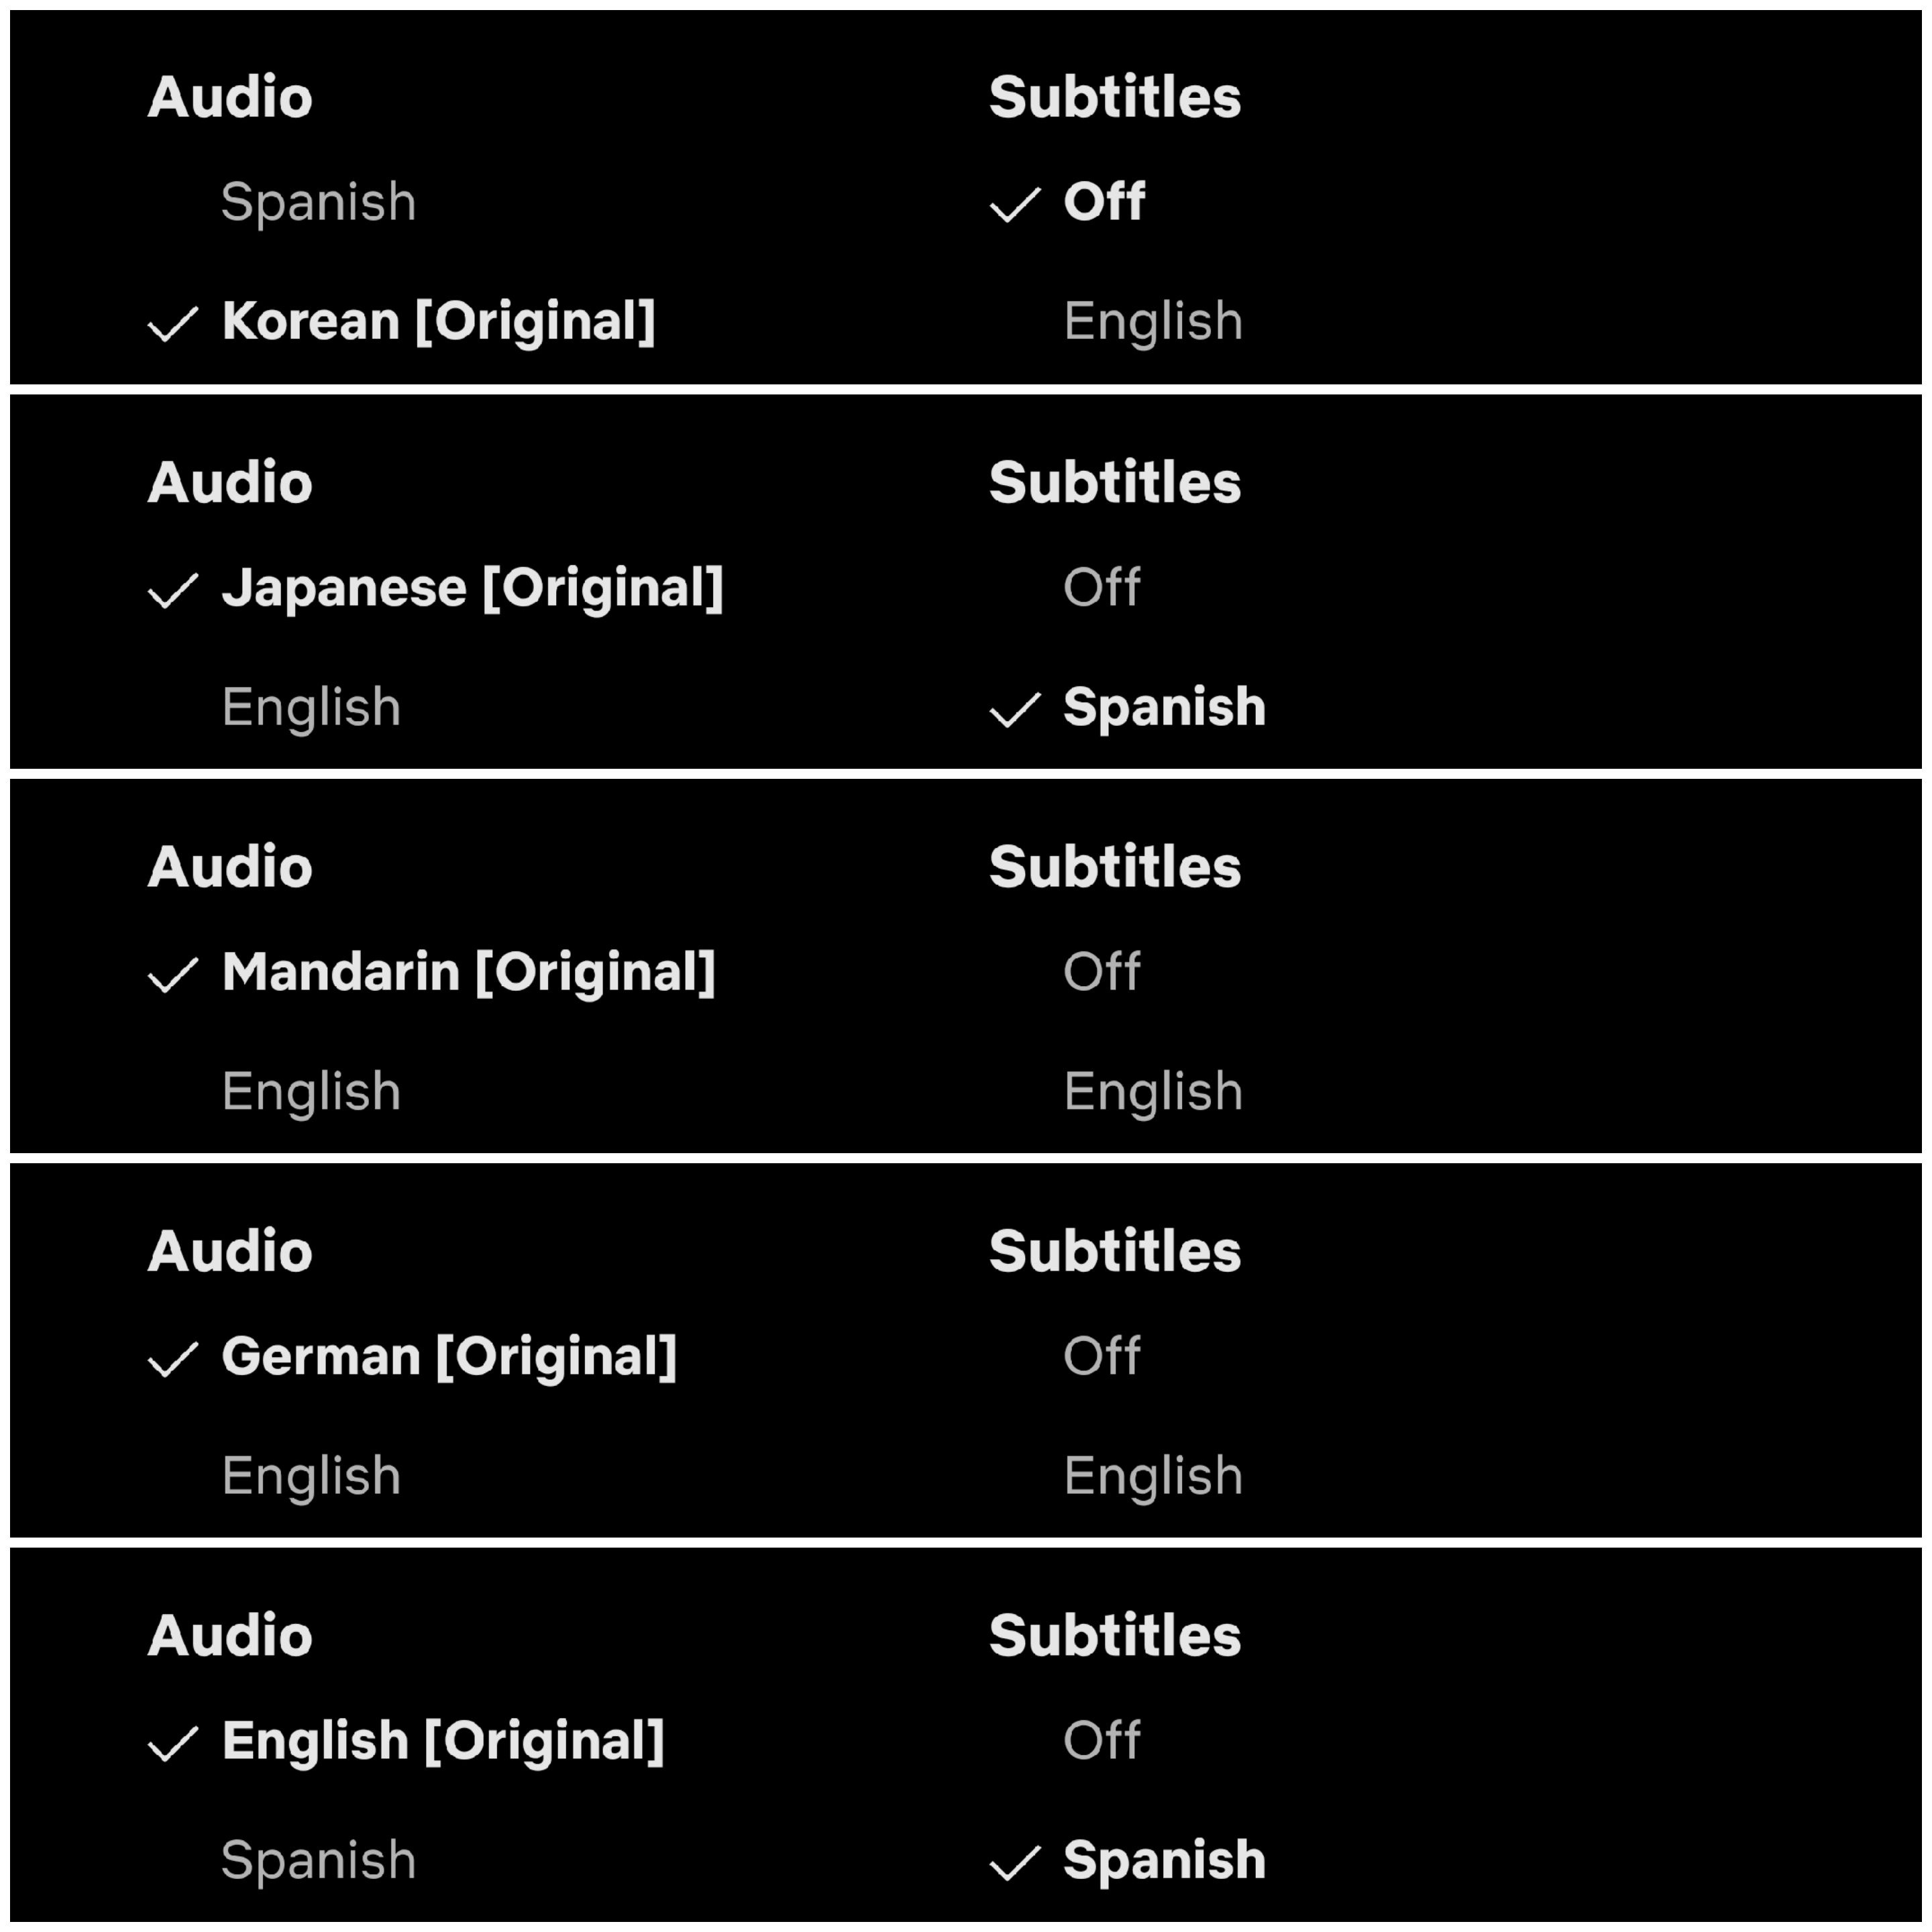Turn subtitles Off in the Japanese audio panel

1101,587
